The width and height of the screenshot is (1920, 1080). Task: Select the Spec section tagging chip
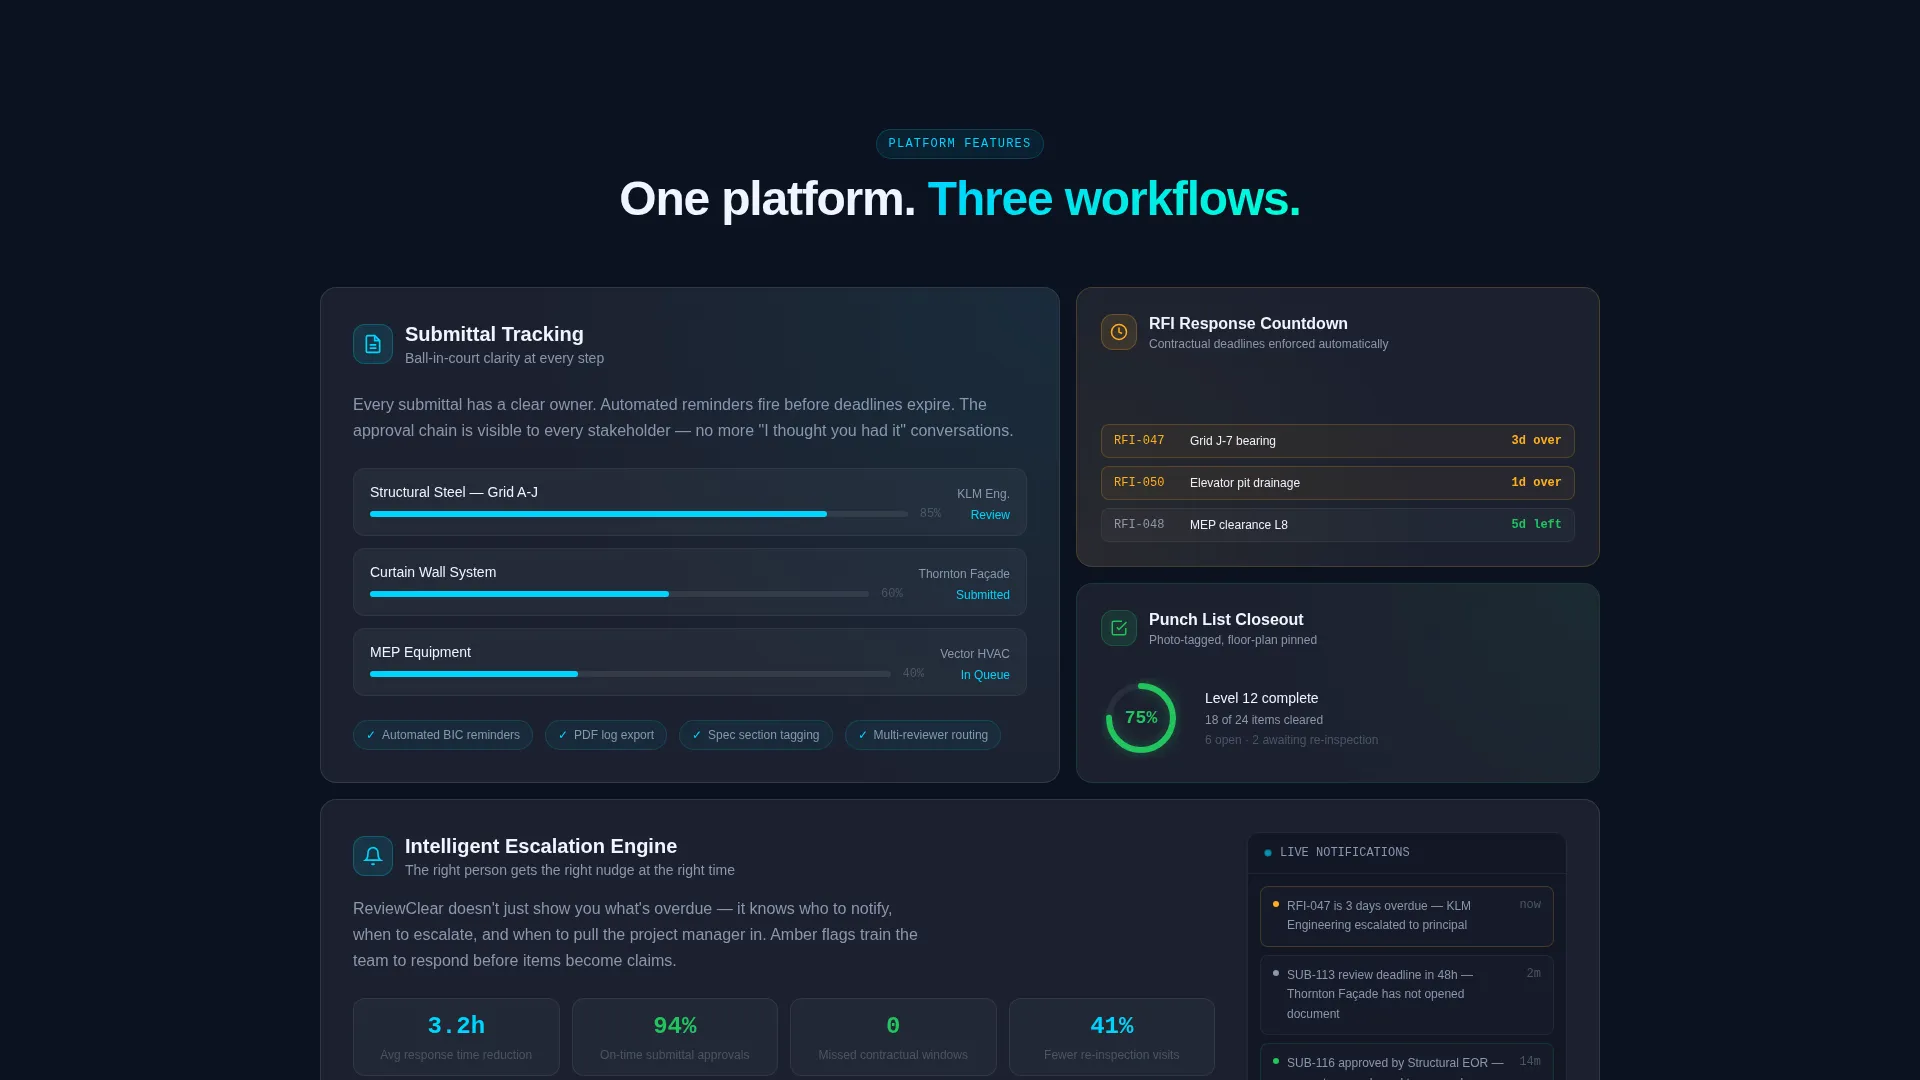756,735
